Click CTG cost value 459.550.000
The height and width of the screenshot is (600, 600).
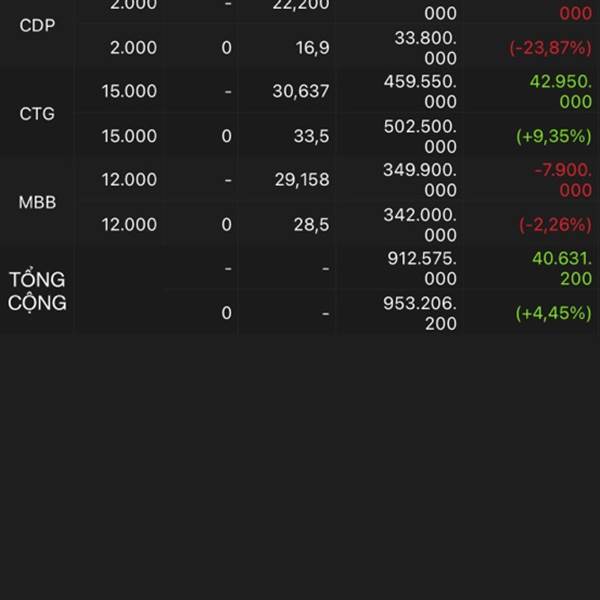pyautogui.click(x=420, y=91)
